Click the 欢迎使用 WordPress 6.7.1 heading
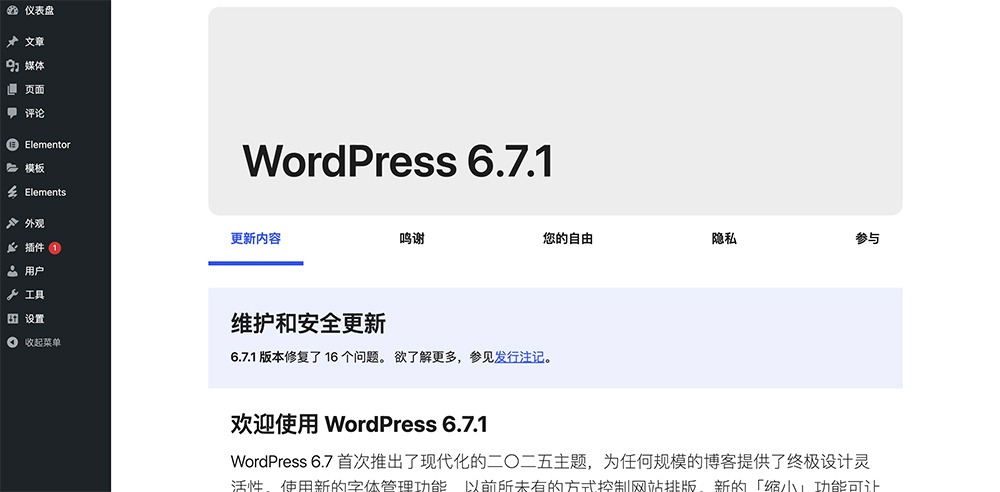1000x492 pixels. [359, 424]
